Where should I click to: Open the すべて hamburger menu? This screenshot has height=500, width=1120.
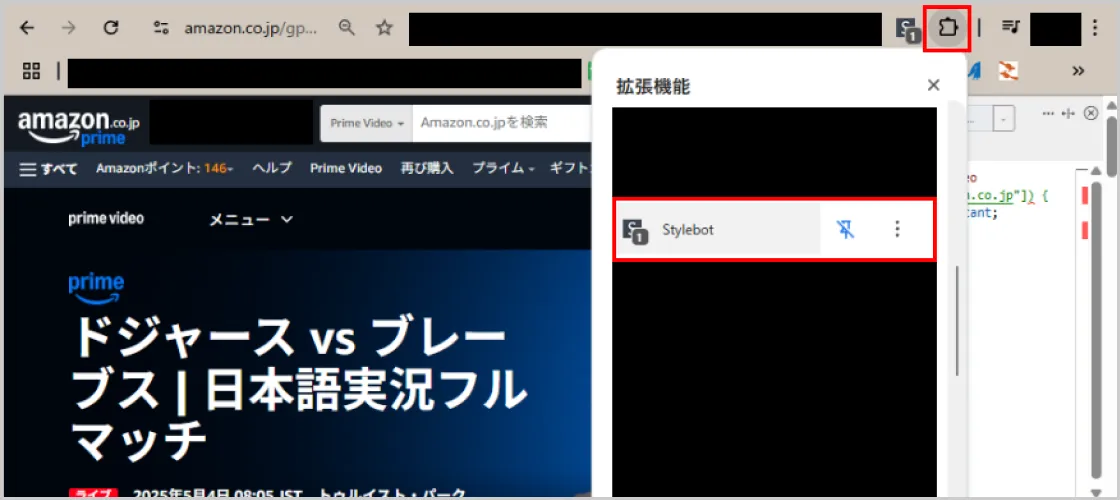(49, 169)
